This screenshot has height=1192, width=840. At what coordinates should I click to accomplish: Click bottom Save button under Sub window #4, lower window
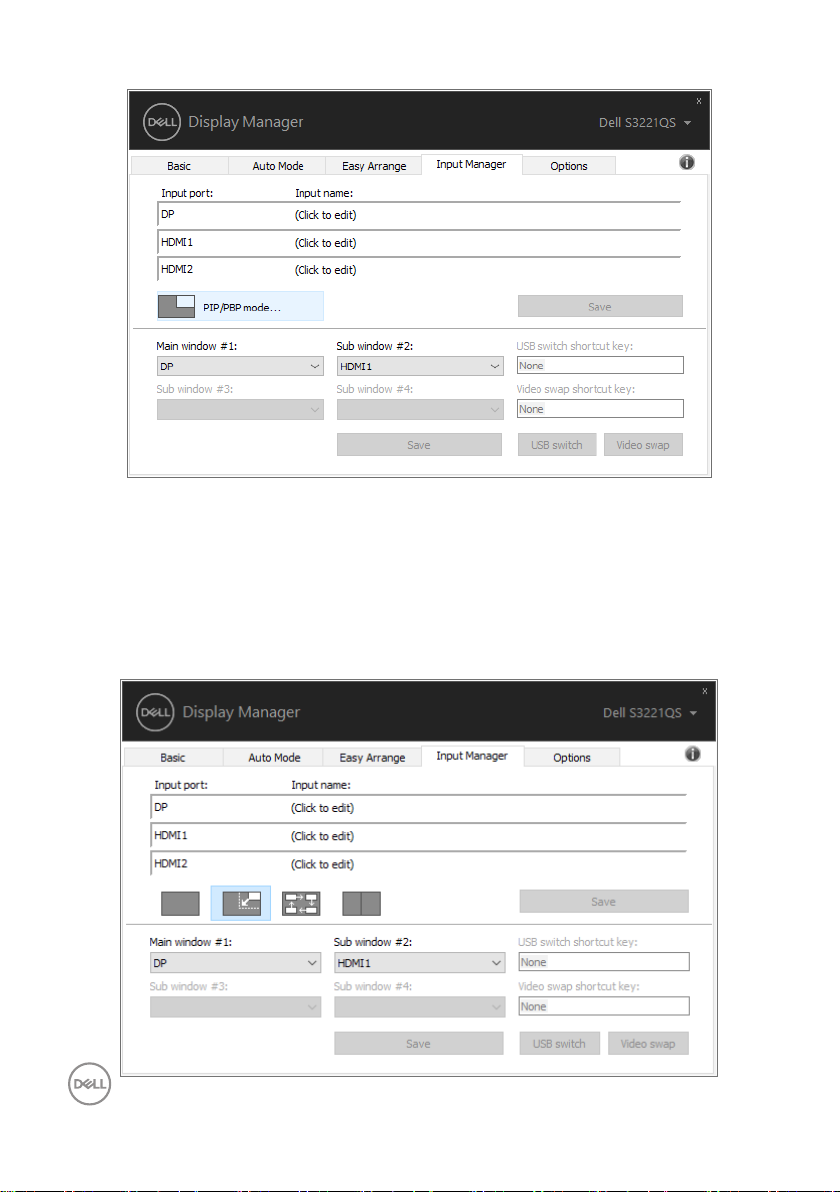[418, 1043]
